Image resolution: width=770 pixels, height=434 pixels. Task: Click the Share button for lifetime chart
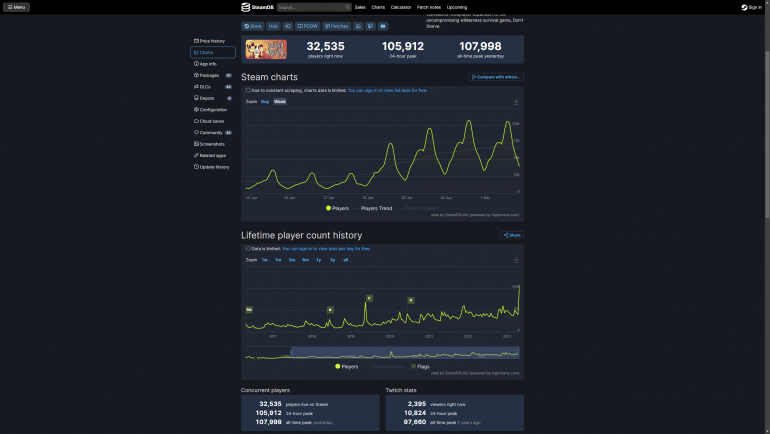512,235
